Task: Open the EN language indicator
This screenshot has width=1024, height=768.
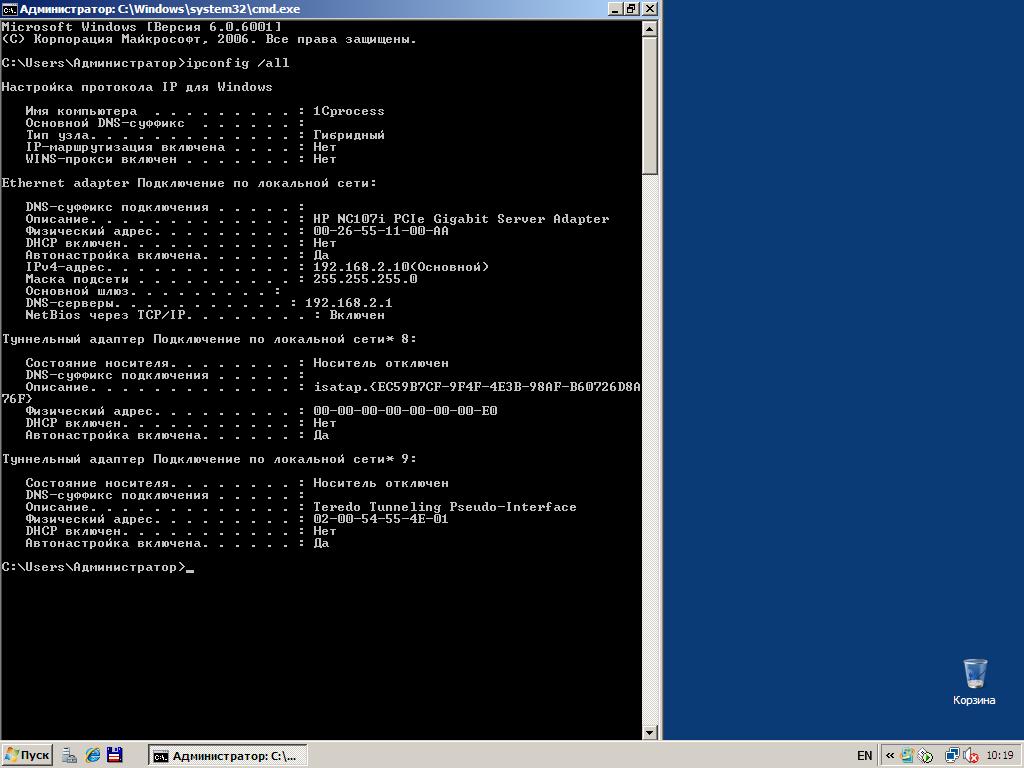Action: coord(864,756)
